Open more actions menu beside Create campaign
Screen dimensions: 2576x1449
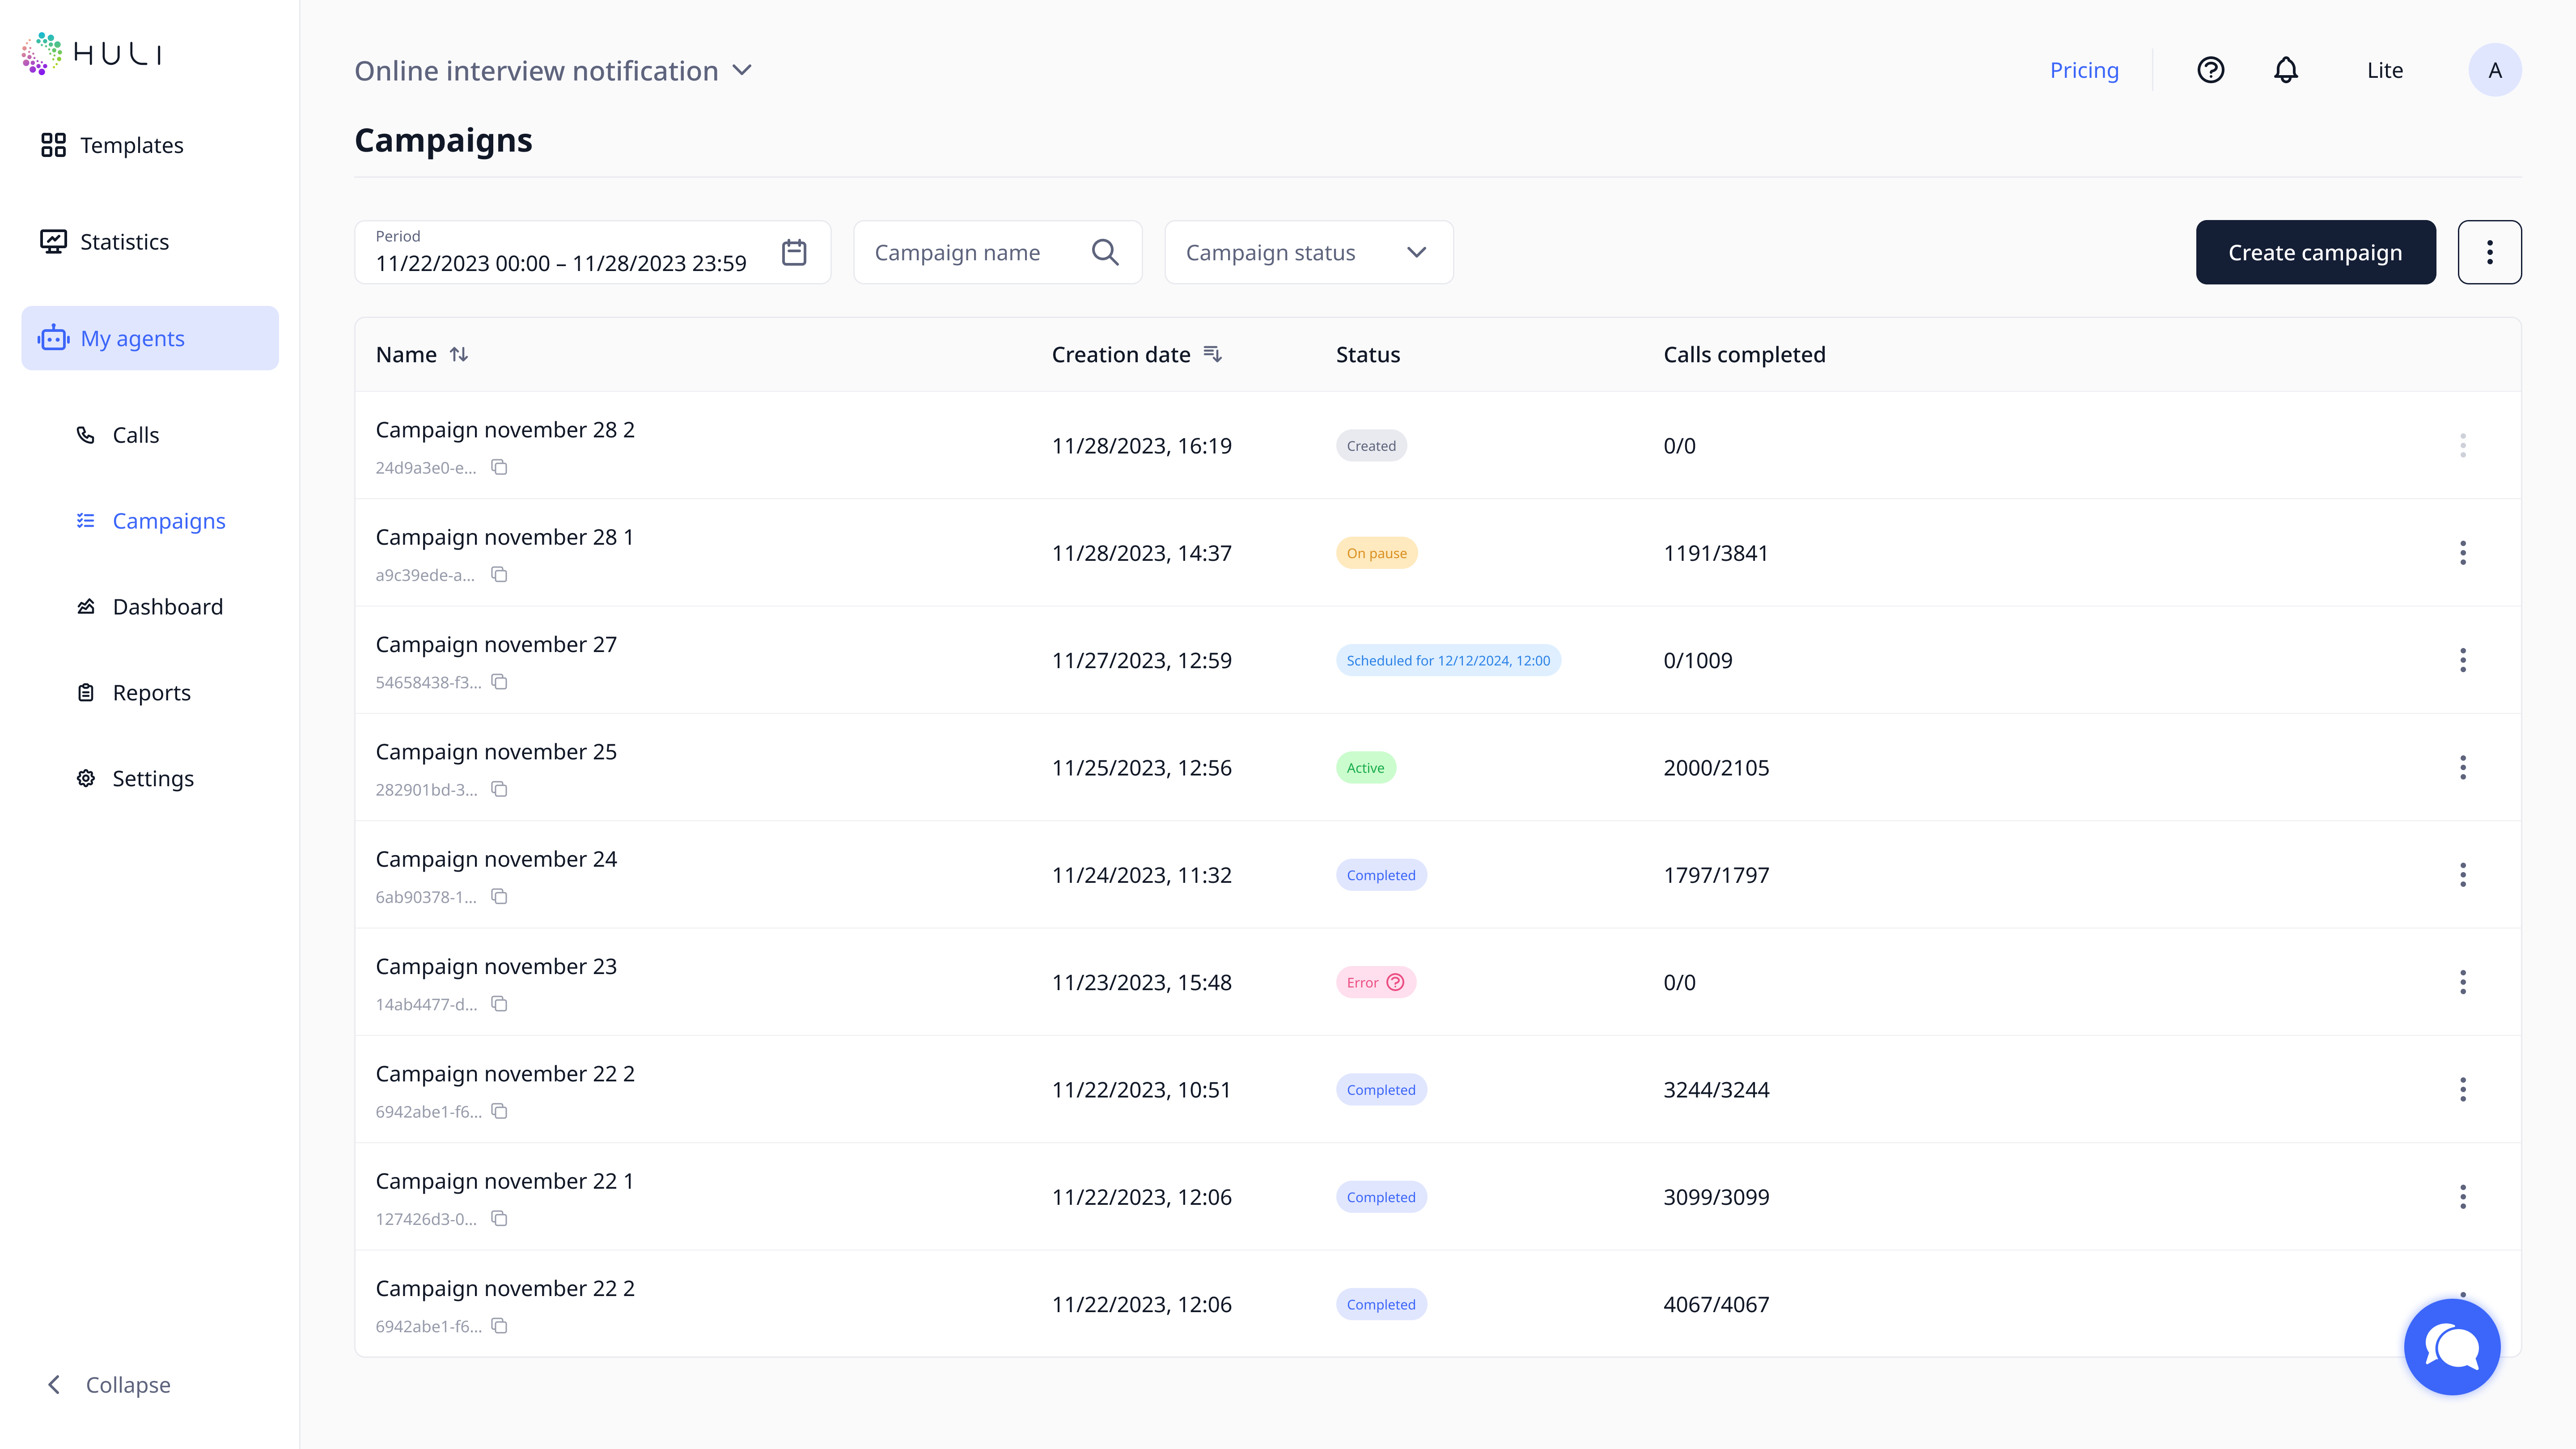coord(2489,252)
